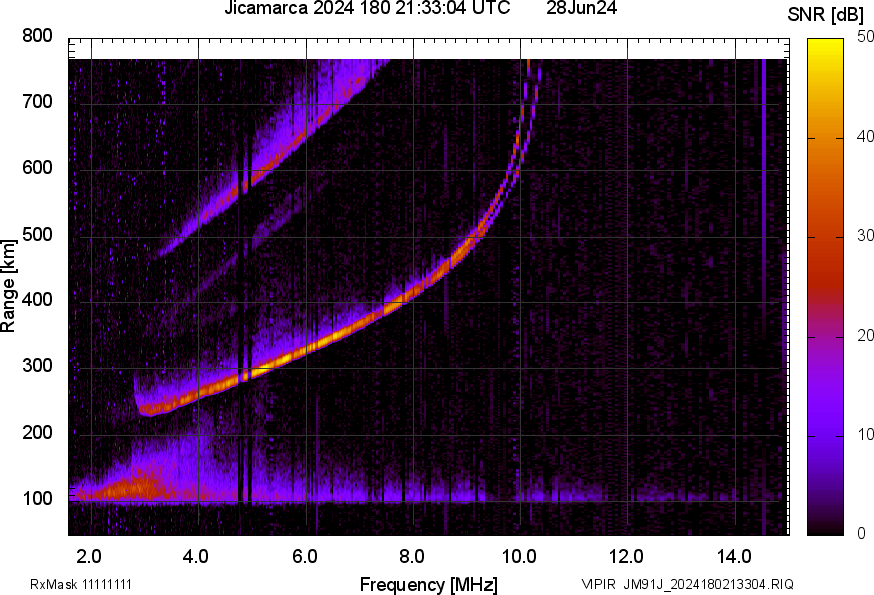Click the 'SNR [dB]' colorbar title

825,15
